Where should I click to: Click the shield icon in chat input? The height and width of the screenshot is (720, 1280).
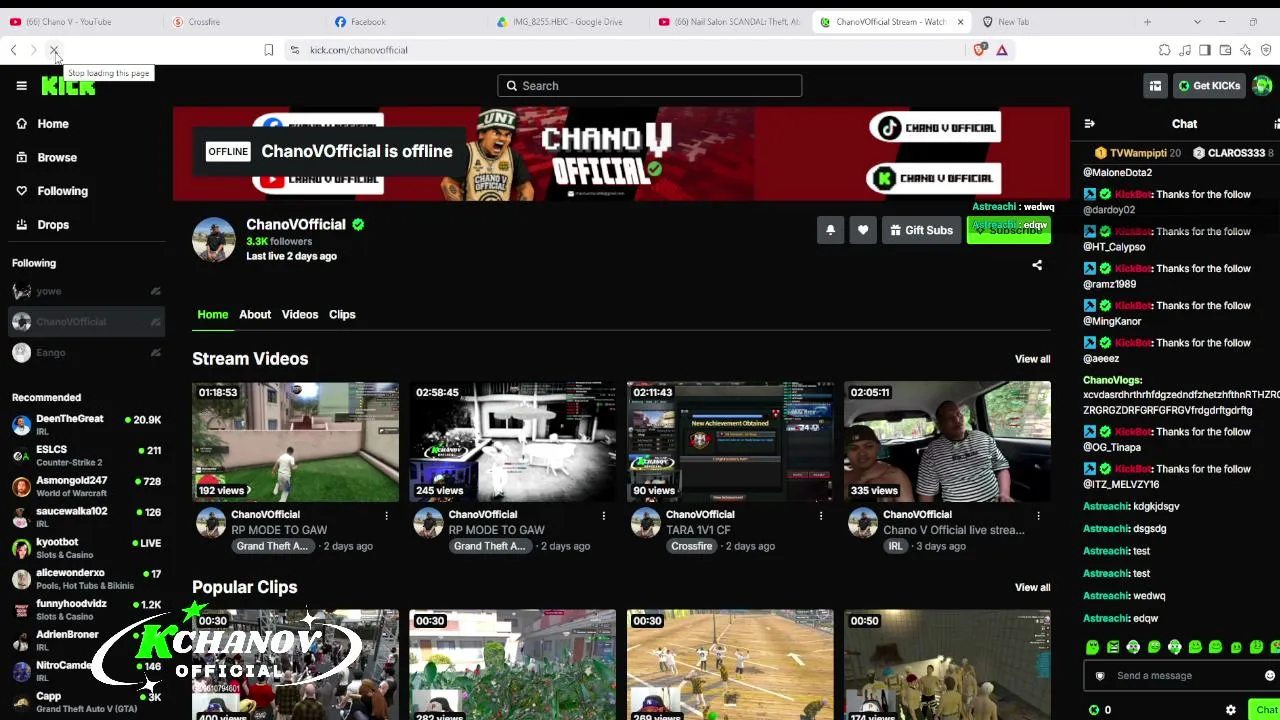point(1100,676)
